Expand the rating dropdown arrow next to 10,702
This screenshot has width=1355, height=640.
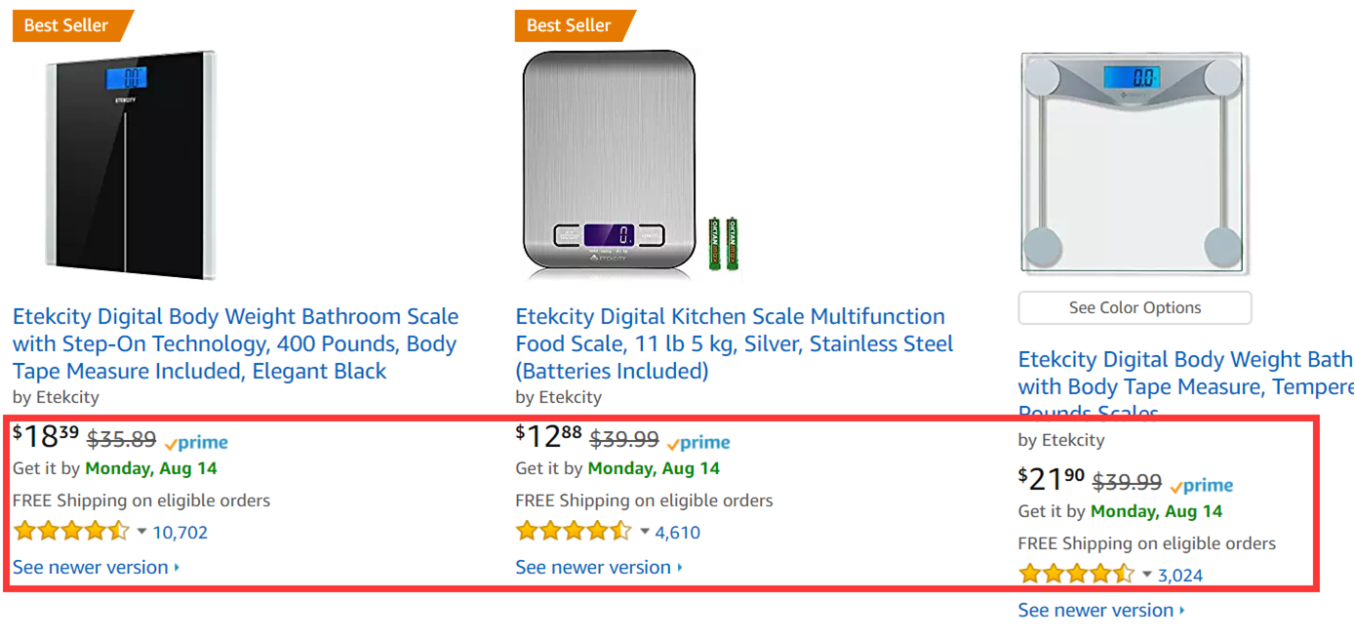pyautogui.click(x=141, y=531)
